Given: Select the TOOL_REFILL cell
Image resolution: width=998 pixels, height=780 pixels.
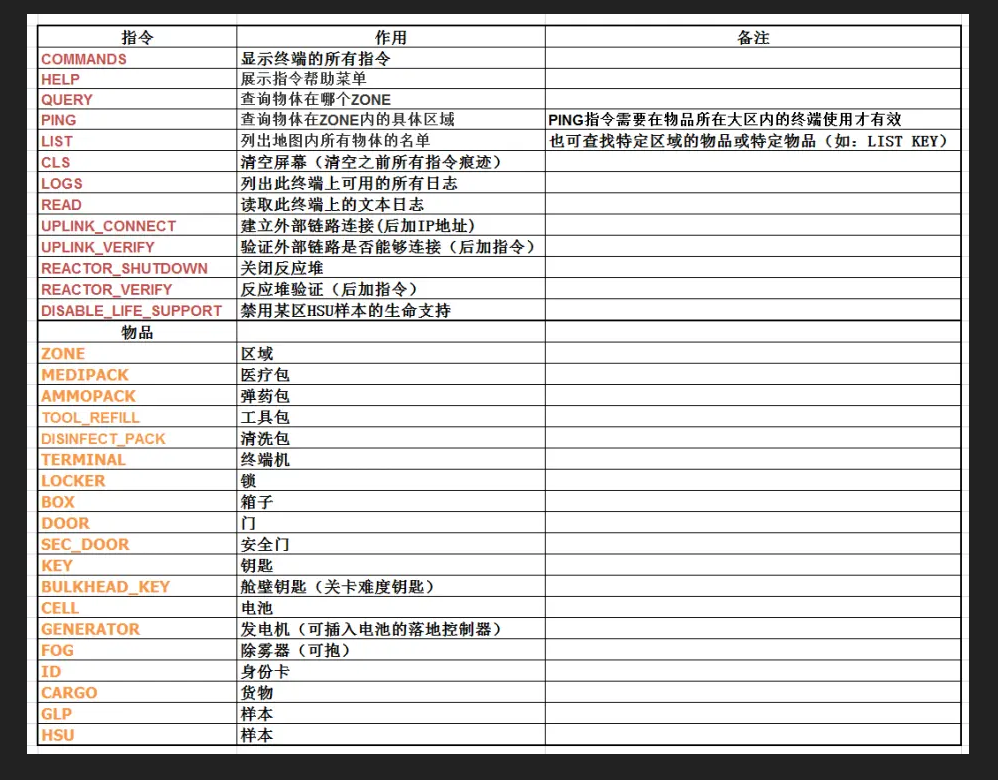Looking at the screenshot, I should coord(137,417).
